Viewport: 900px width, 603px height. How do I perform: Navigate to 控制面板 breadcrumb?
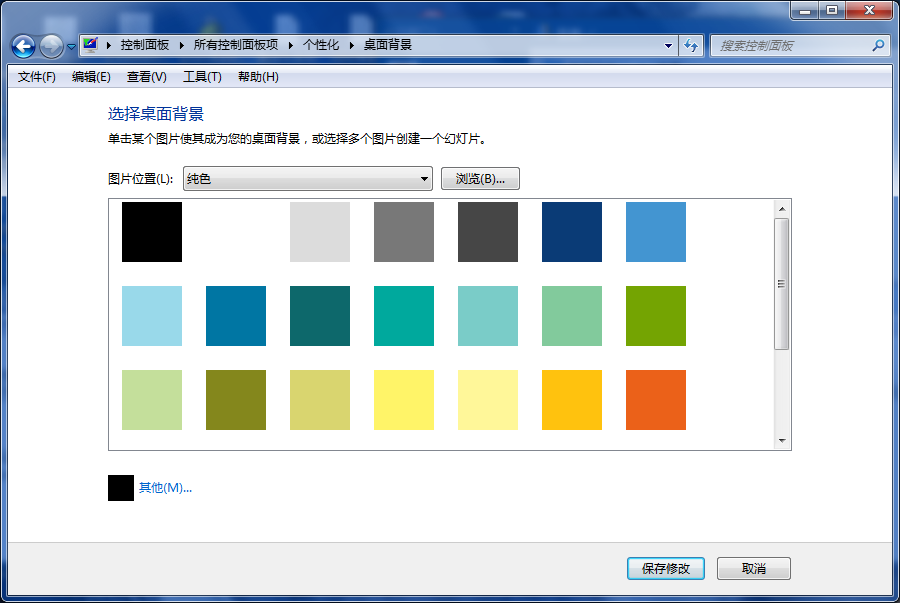click(145, 45)
